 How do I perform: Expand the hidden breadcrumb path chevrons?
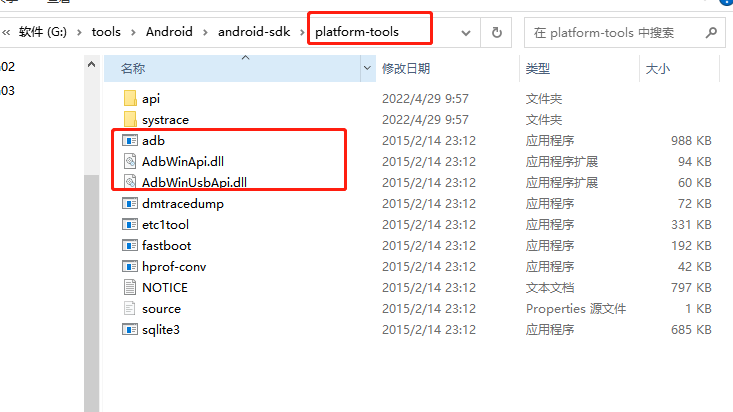[7, 32]
